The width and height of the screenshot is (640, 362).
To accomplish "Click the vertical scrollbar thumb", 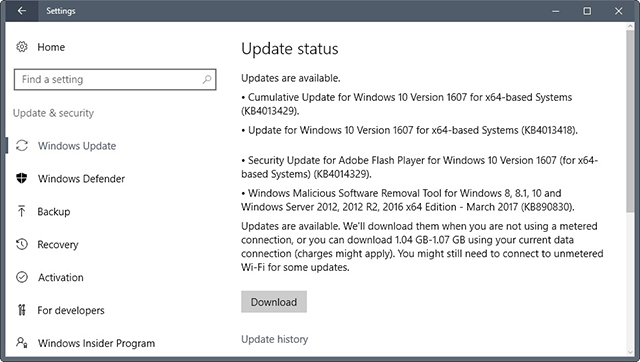I will click(x=630, y=121).
